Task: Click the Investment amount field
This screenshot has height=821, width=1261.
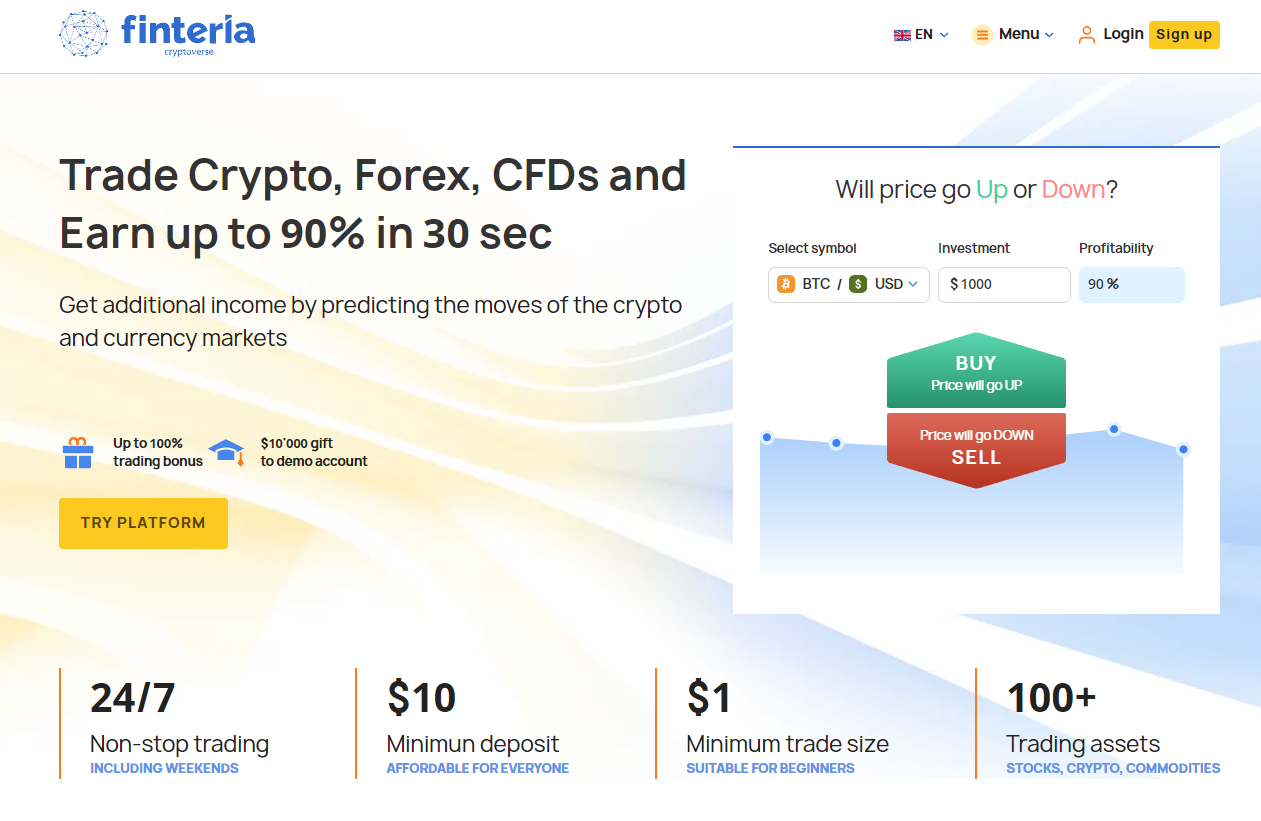Action: pyautogui.click(x=1004, y=284)
